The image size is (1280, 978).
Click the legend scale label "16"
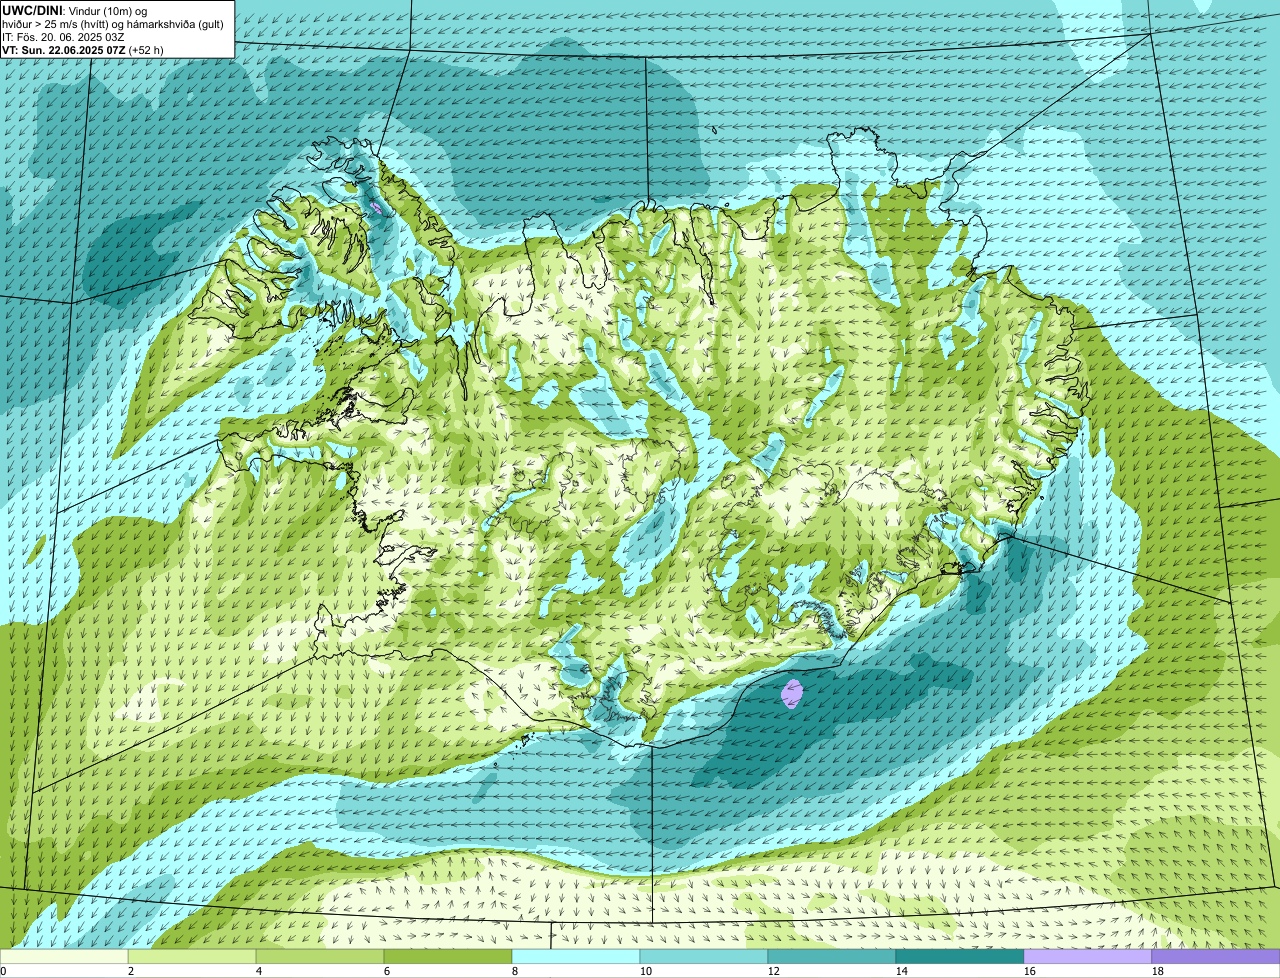[1030, 971]
